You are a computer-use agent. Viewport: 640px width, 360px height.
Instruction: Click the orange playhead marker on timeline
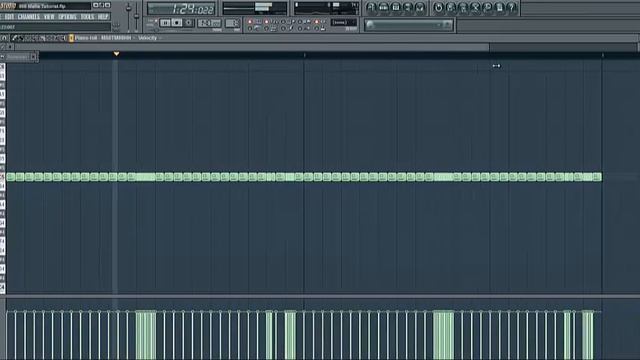click(117, 54)
